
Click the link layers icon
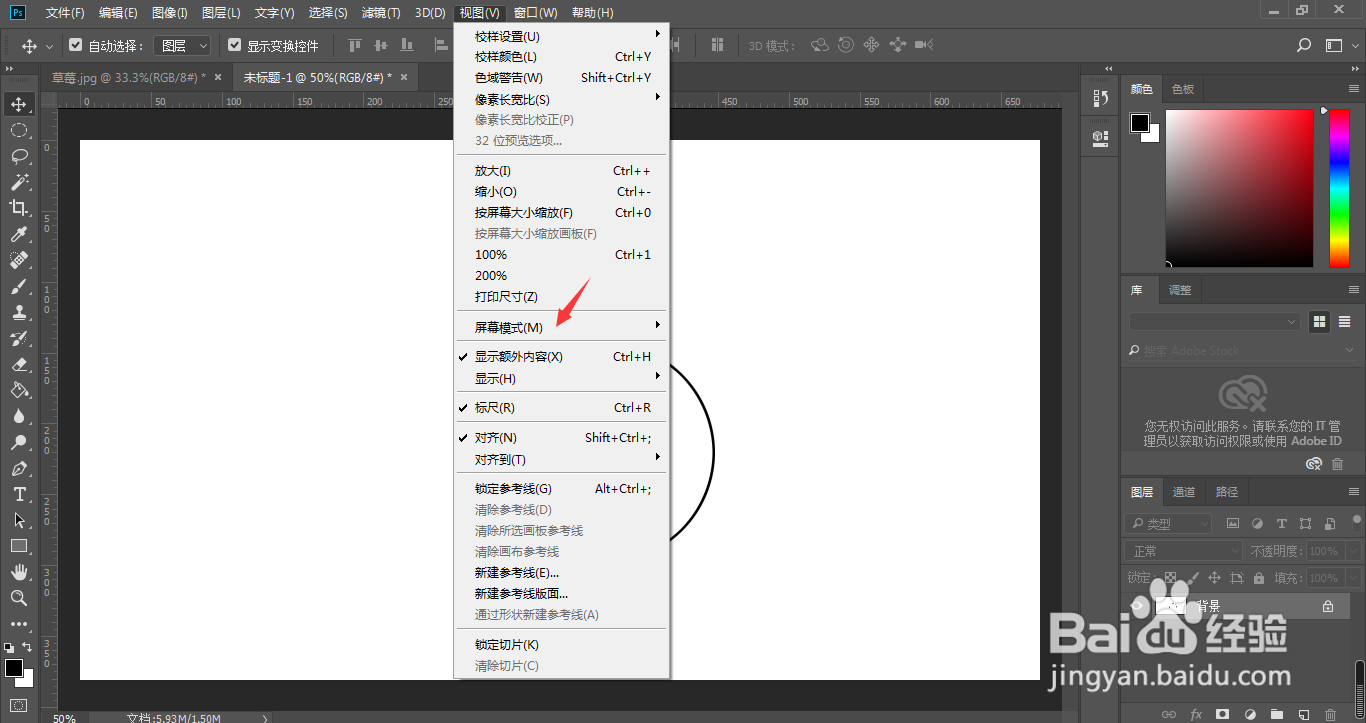(1168, 714)
